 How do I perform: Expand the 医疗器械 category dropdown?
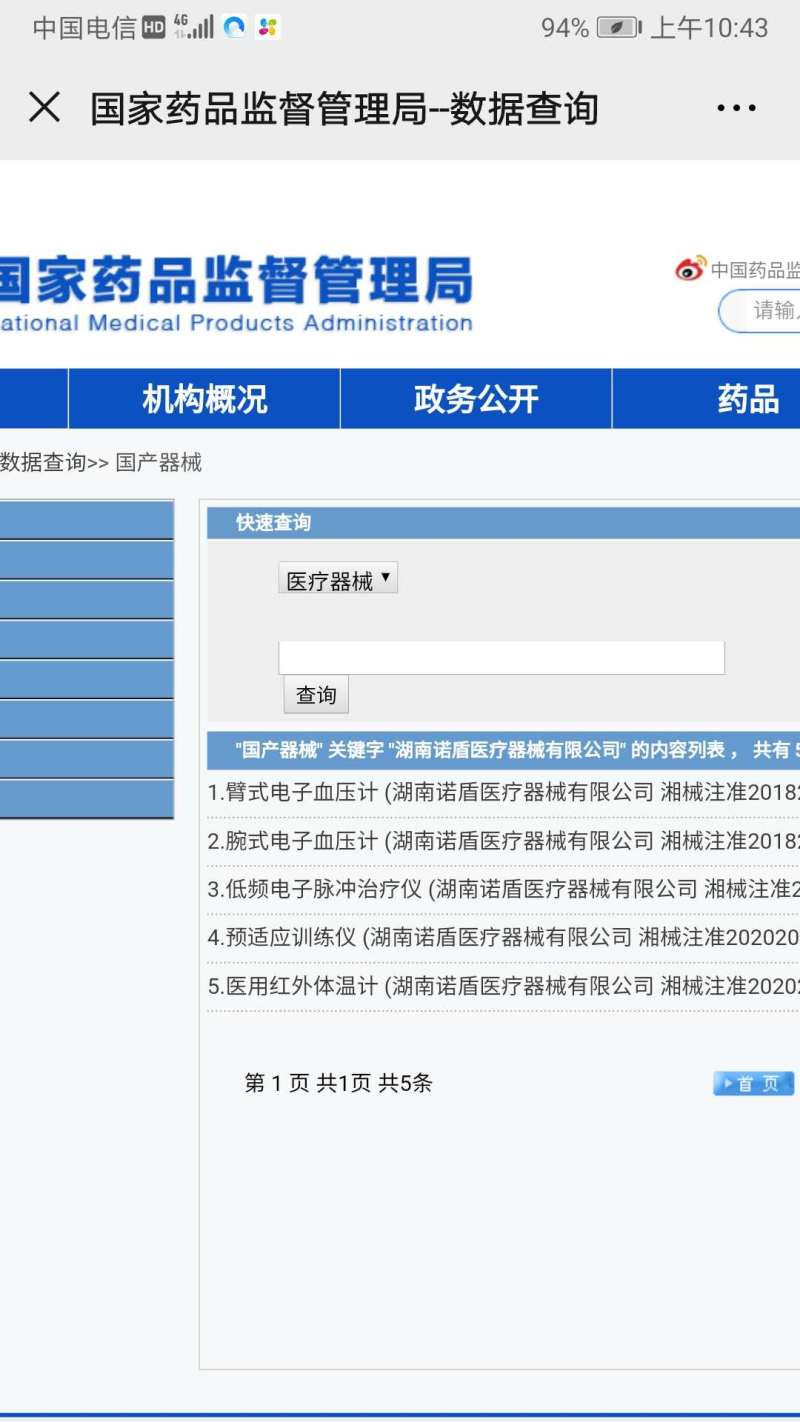pyautogui.click(x=338, y=580)
